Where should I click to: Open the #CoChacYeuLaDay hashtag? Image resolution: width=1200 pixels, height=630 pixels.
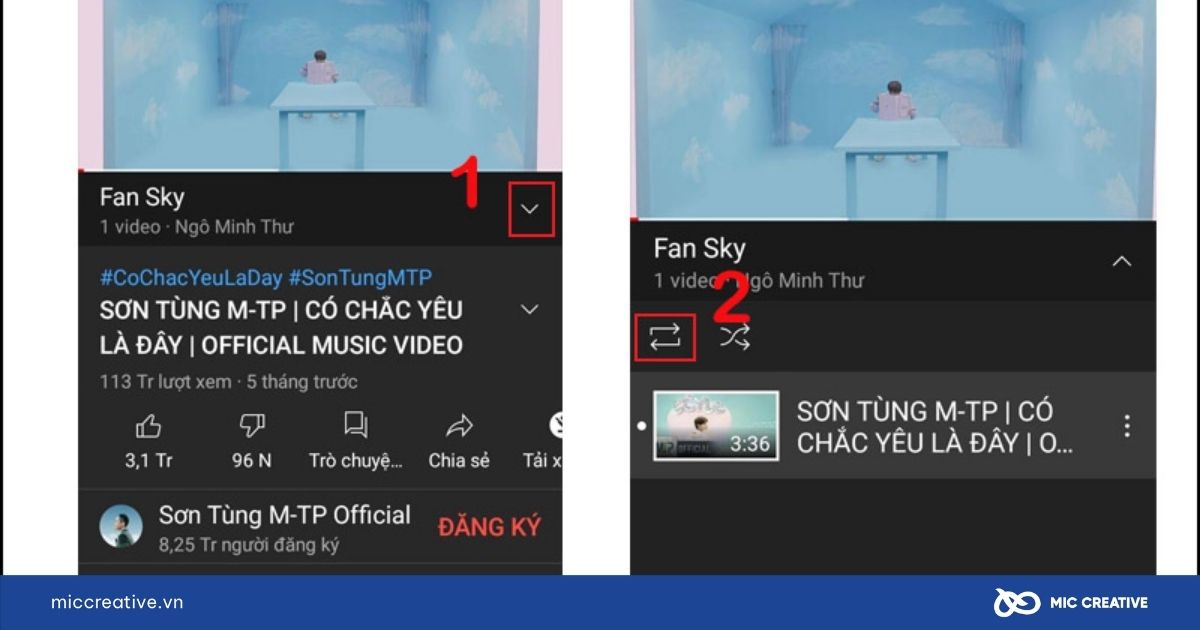[x=191, y=278]
